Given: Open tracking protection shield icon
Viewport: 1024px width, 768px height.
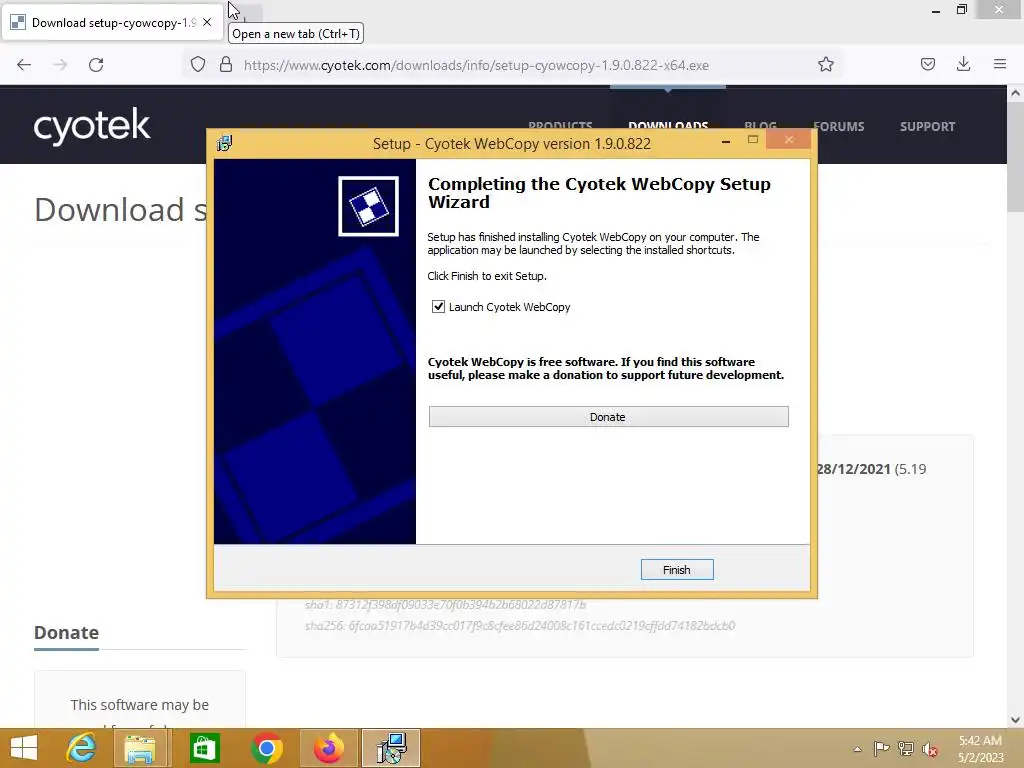Looking at the screenshot, I should [198, 65].
